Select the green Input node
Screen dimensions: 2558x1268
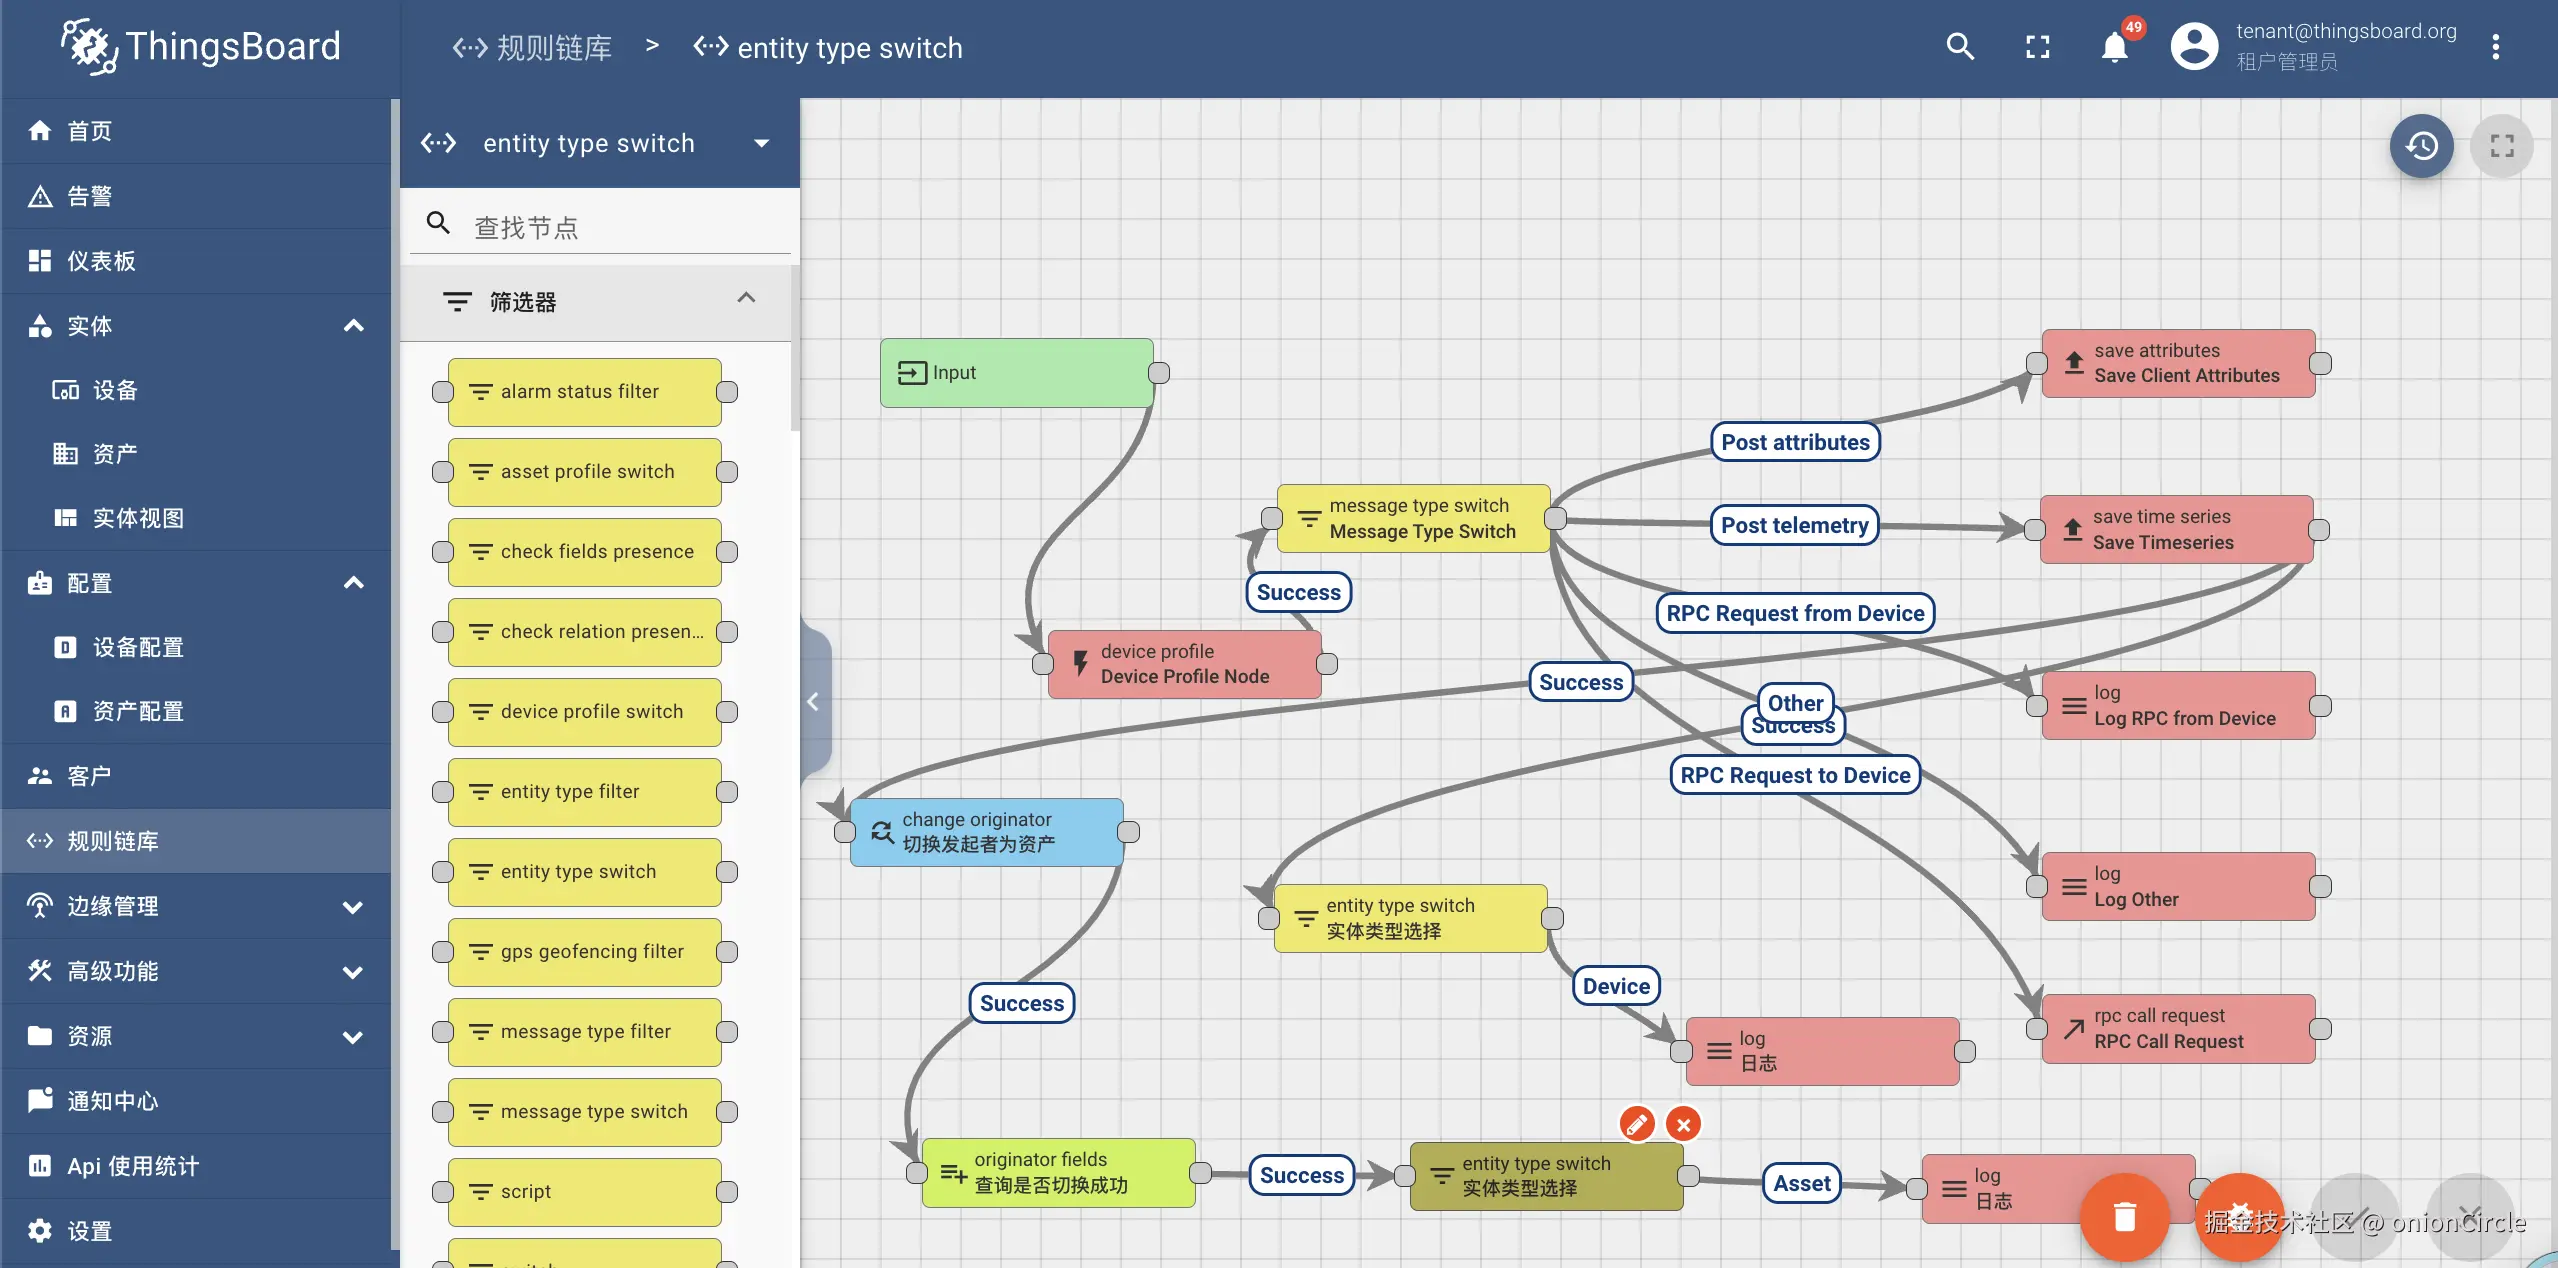coord(1016,373)
